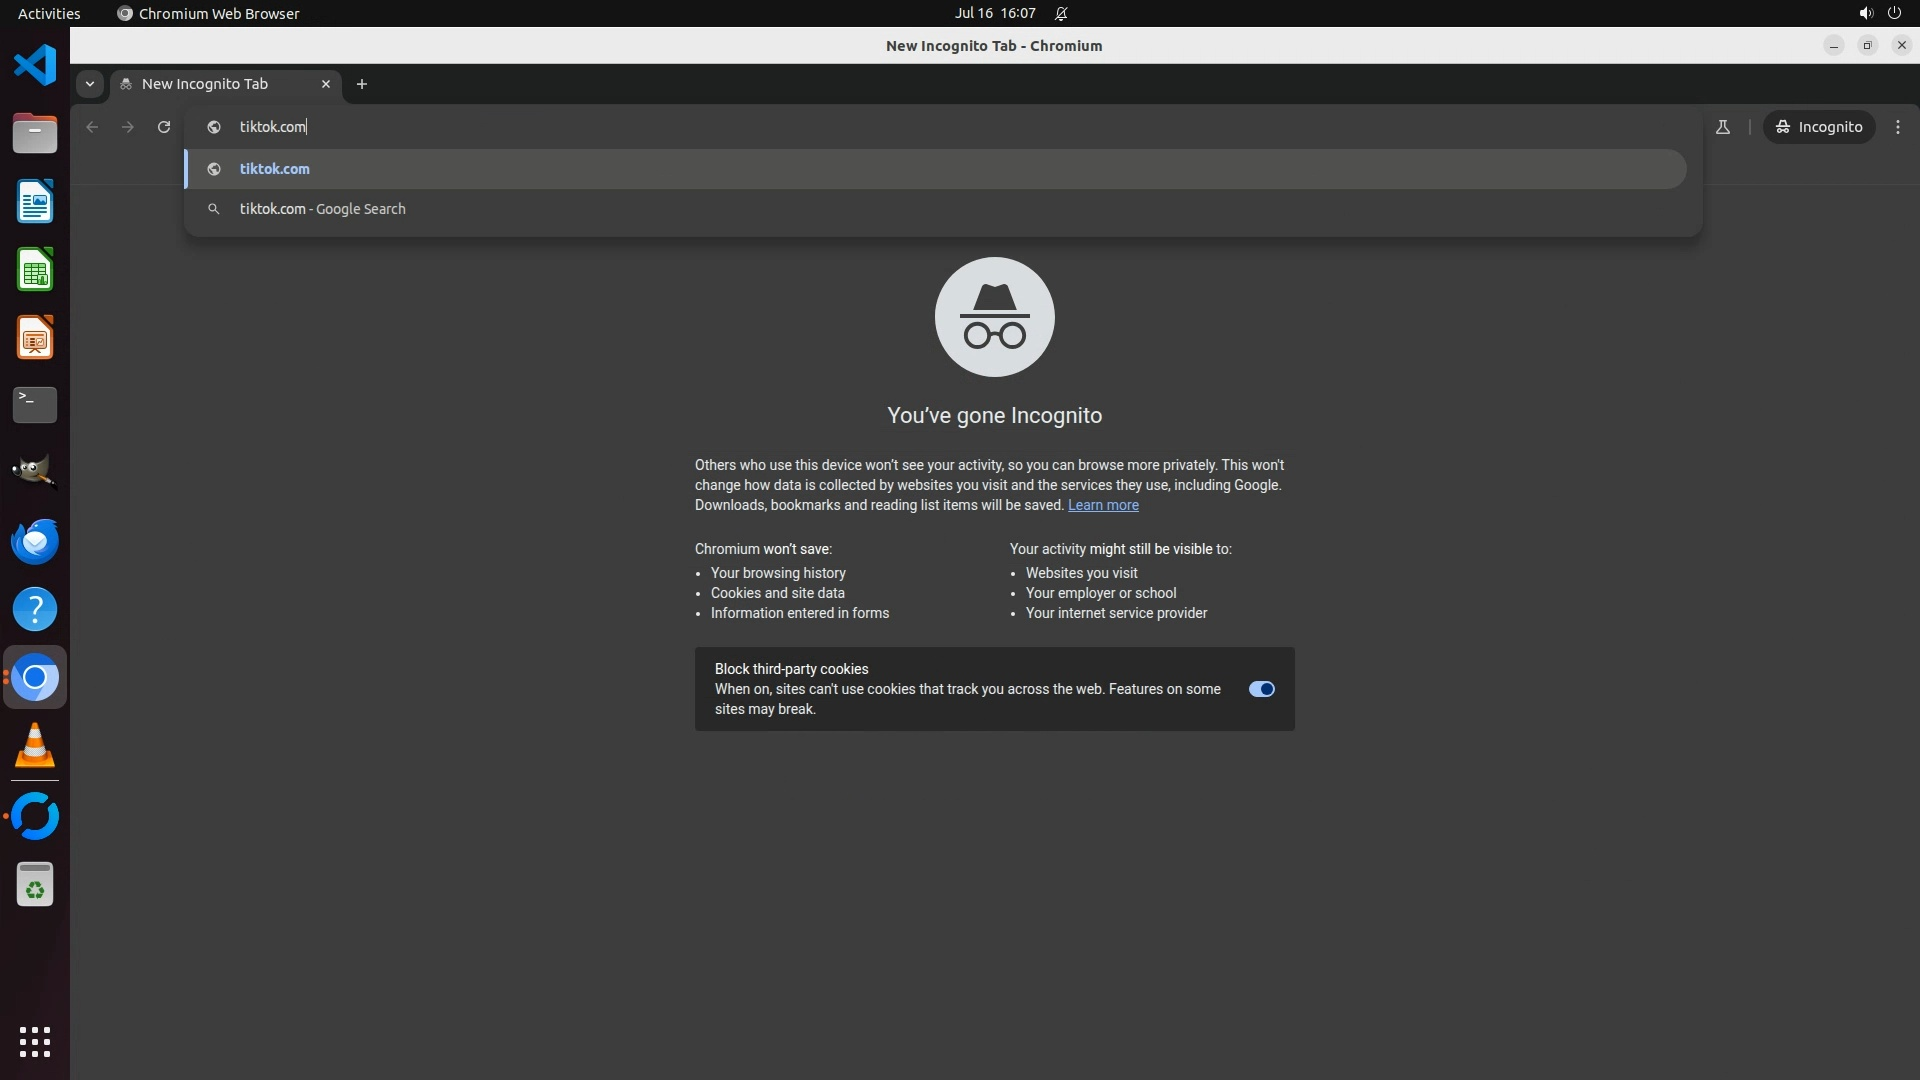The height and width of the screenshot is (1080, 1920).
Task: Select the tiktok.com URL suggestion
Action: click(275, 169)
